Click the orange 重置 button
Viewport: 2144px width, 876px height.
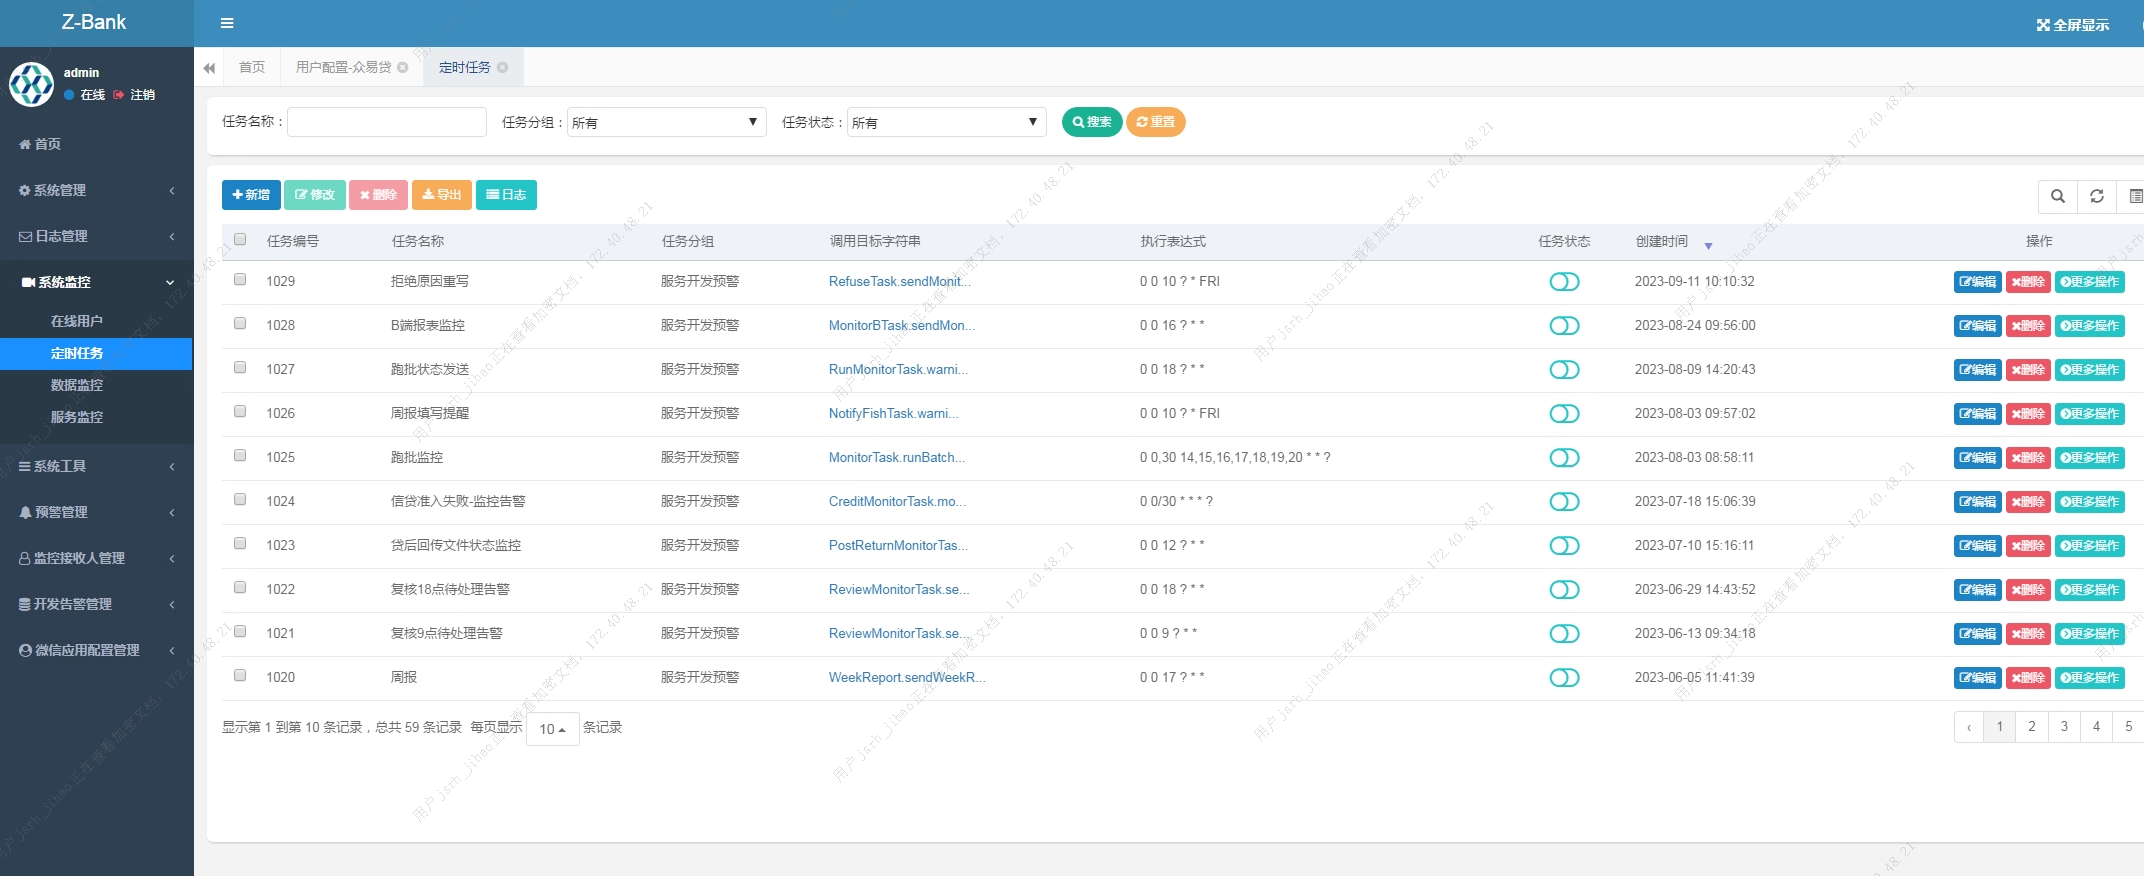(1155, 122)
